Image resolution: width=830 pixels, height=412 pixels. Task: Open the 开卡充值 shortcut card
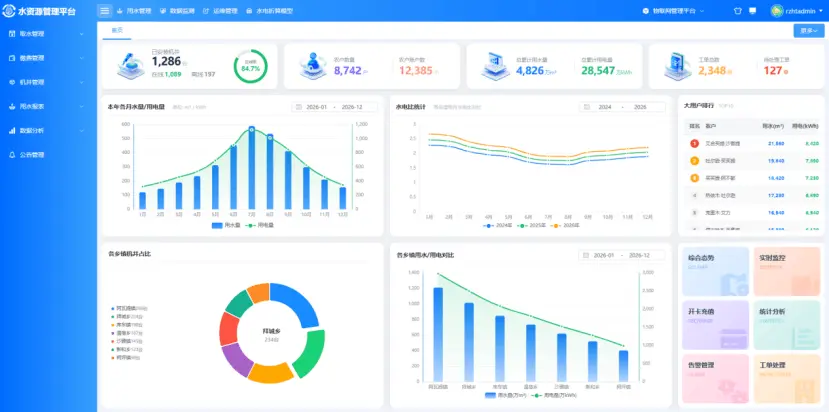715,325
